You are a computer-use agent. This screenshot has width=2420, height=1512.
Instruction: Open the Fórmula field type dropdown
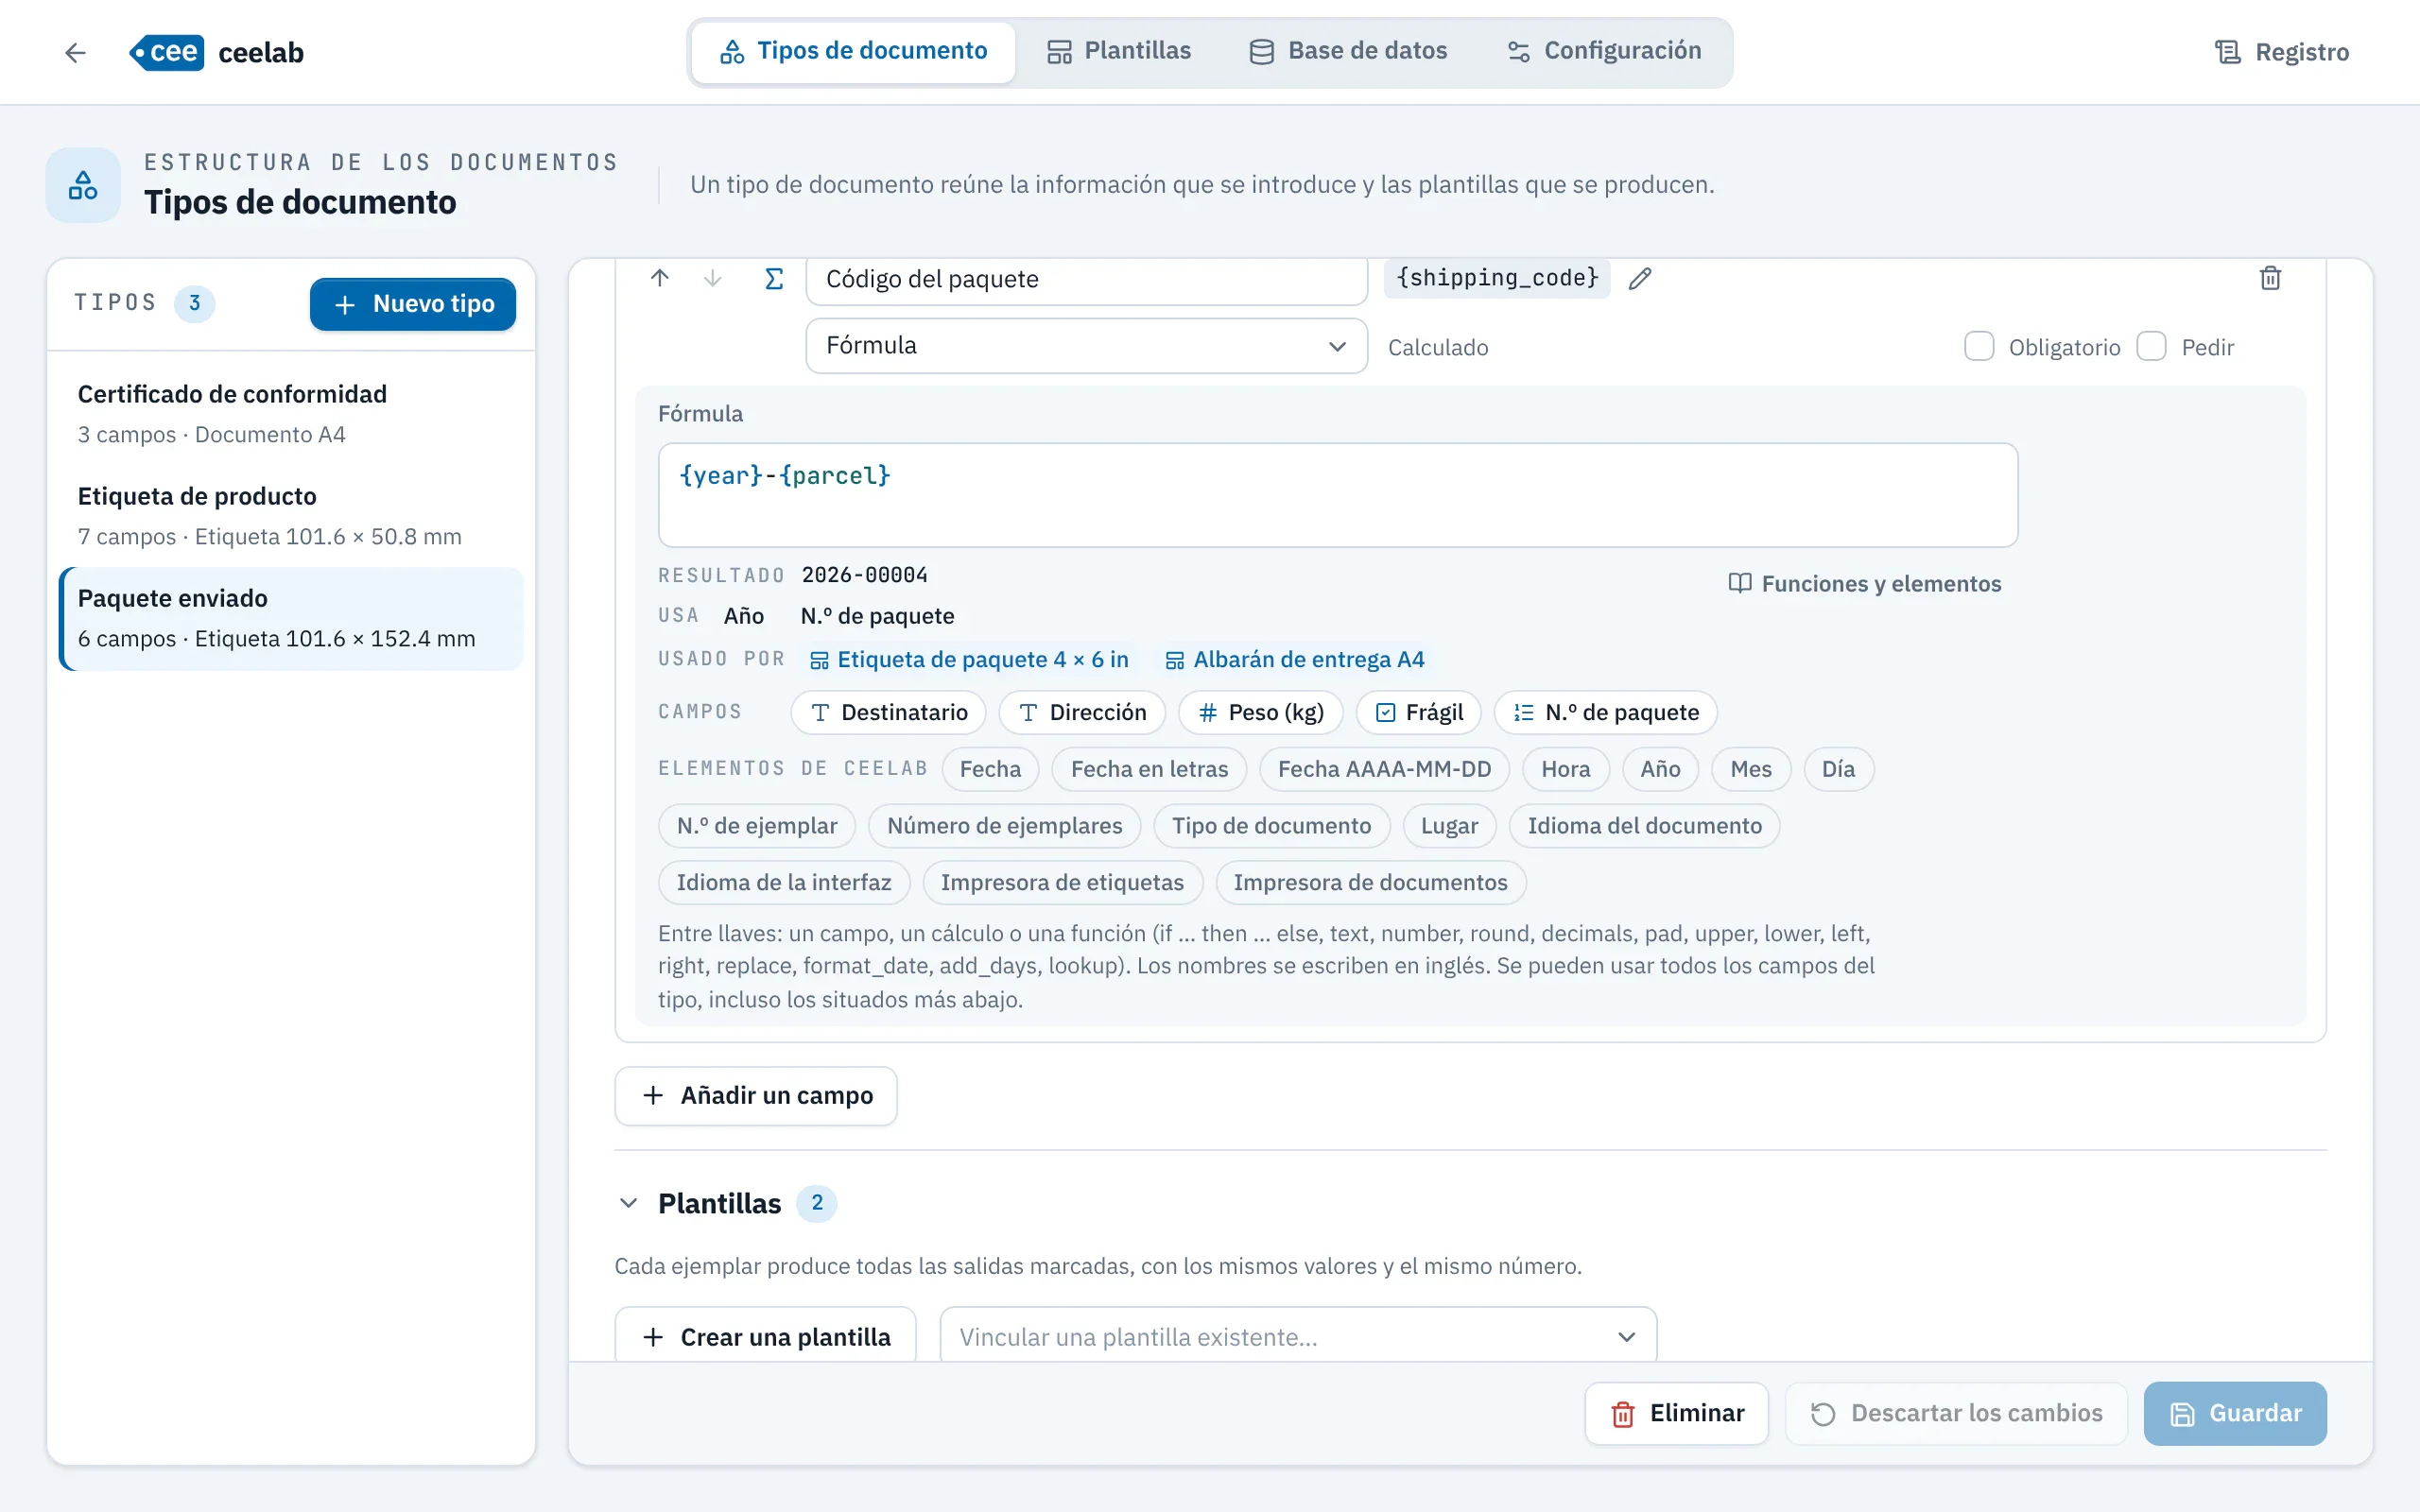[1086, 346]
